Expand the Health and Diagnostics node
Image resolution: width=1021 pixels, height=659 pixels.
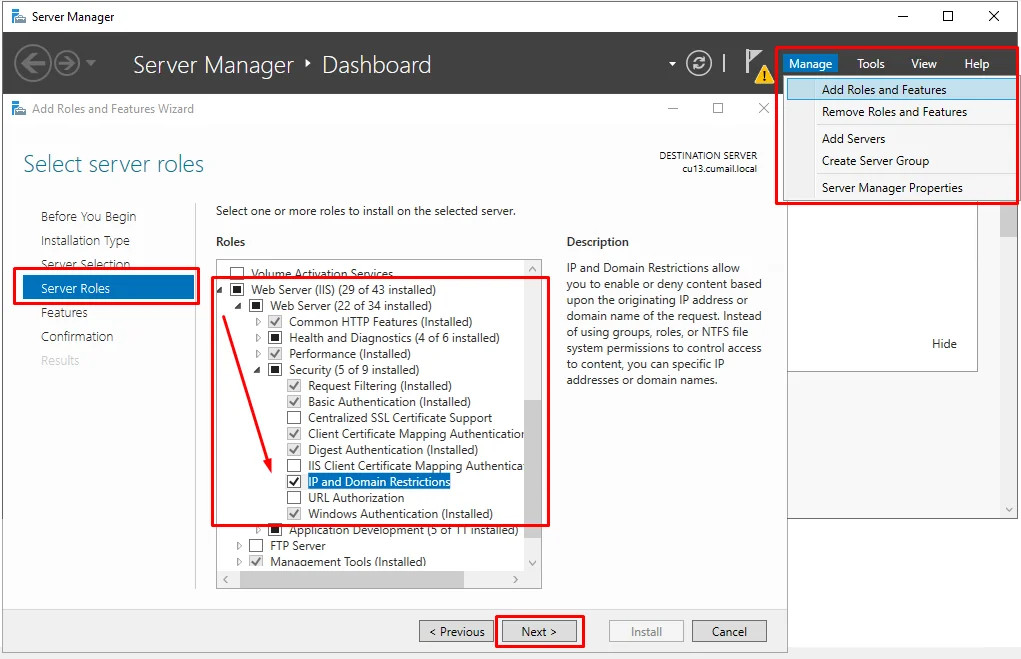click(x=258, y=338)
